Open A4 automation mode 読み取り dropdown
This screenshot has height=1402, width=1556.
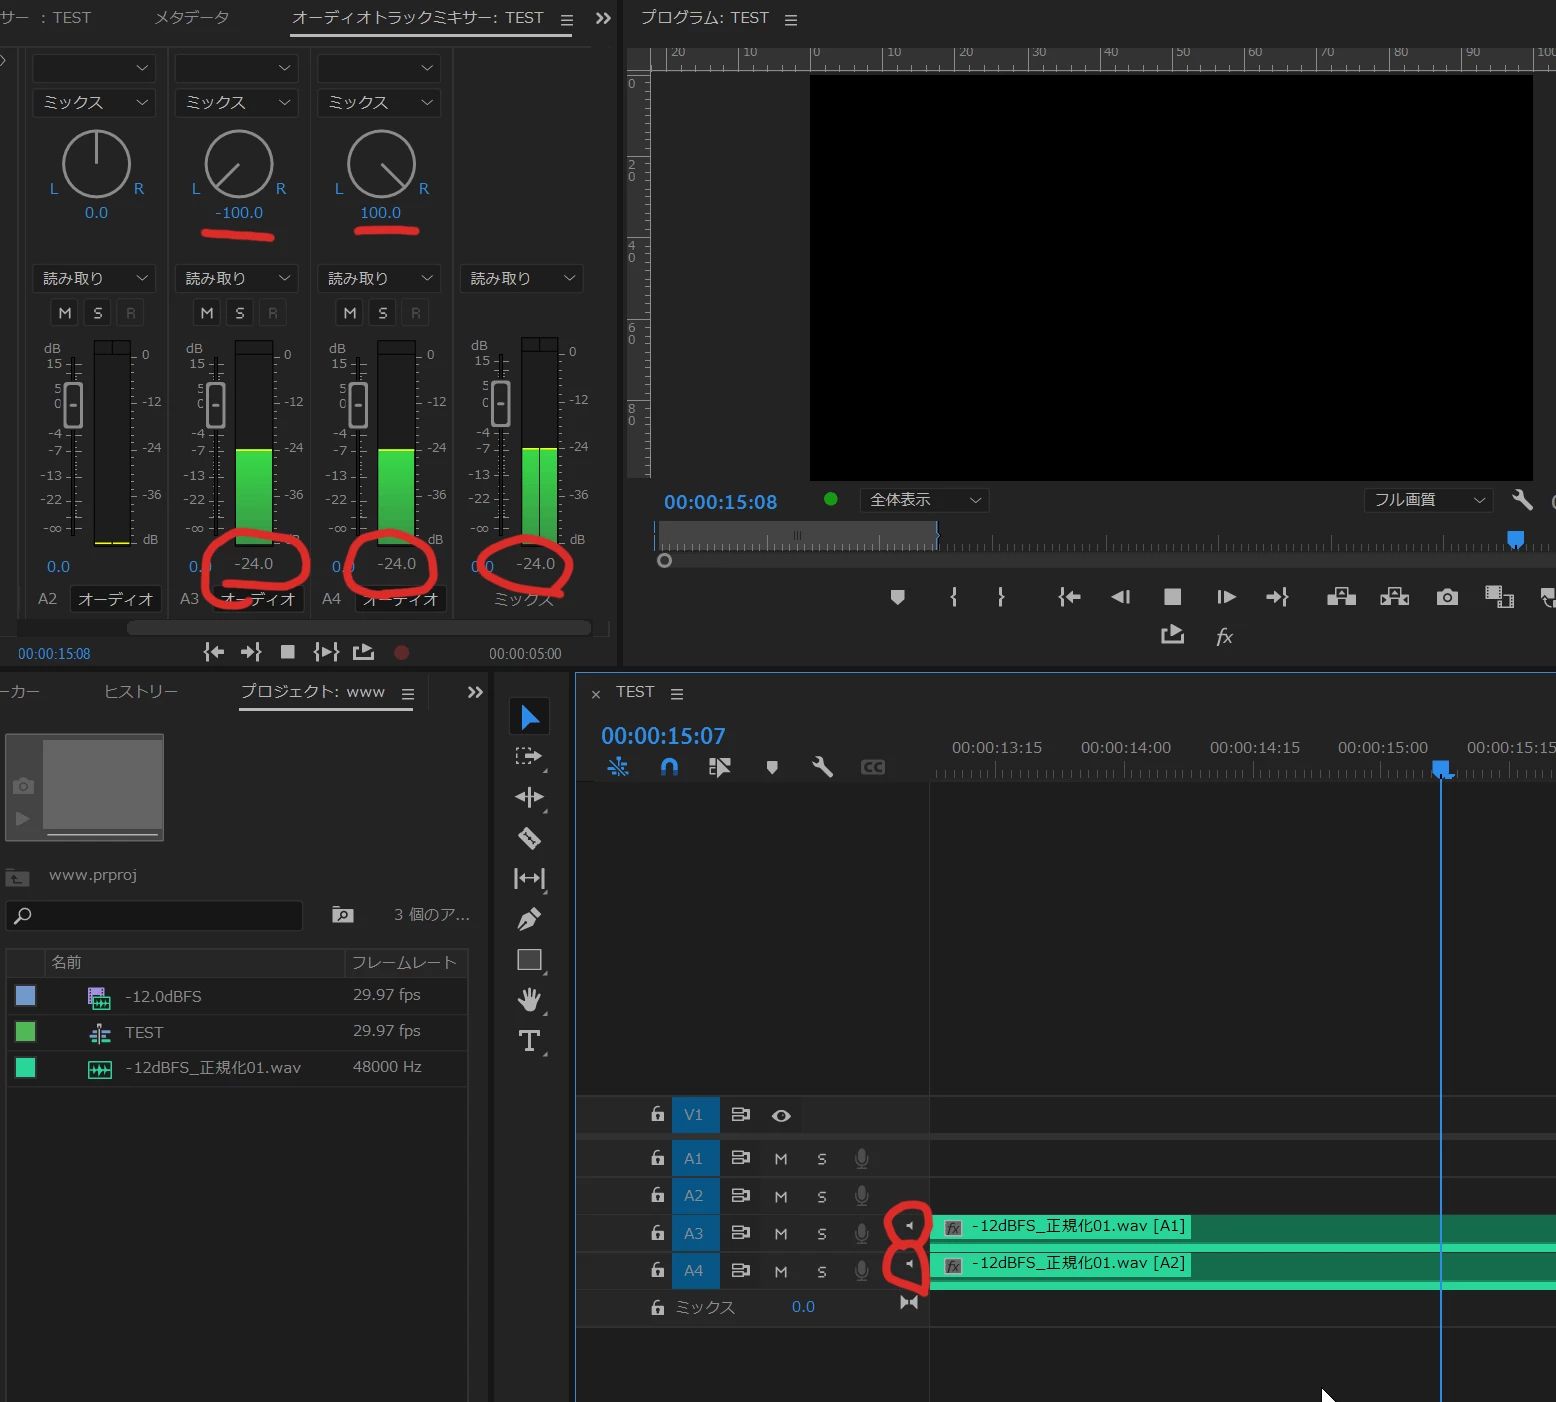tap(379, 278)
